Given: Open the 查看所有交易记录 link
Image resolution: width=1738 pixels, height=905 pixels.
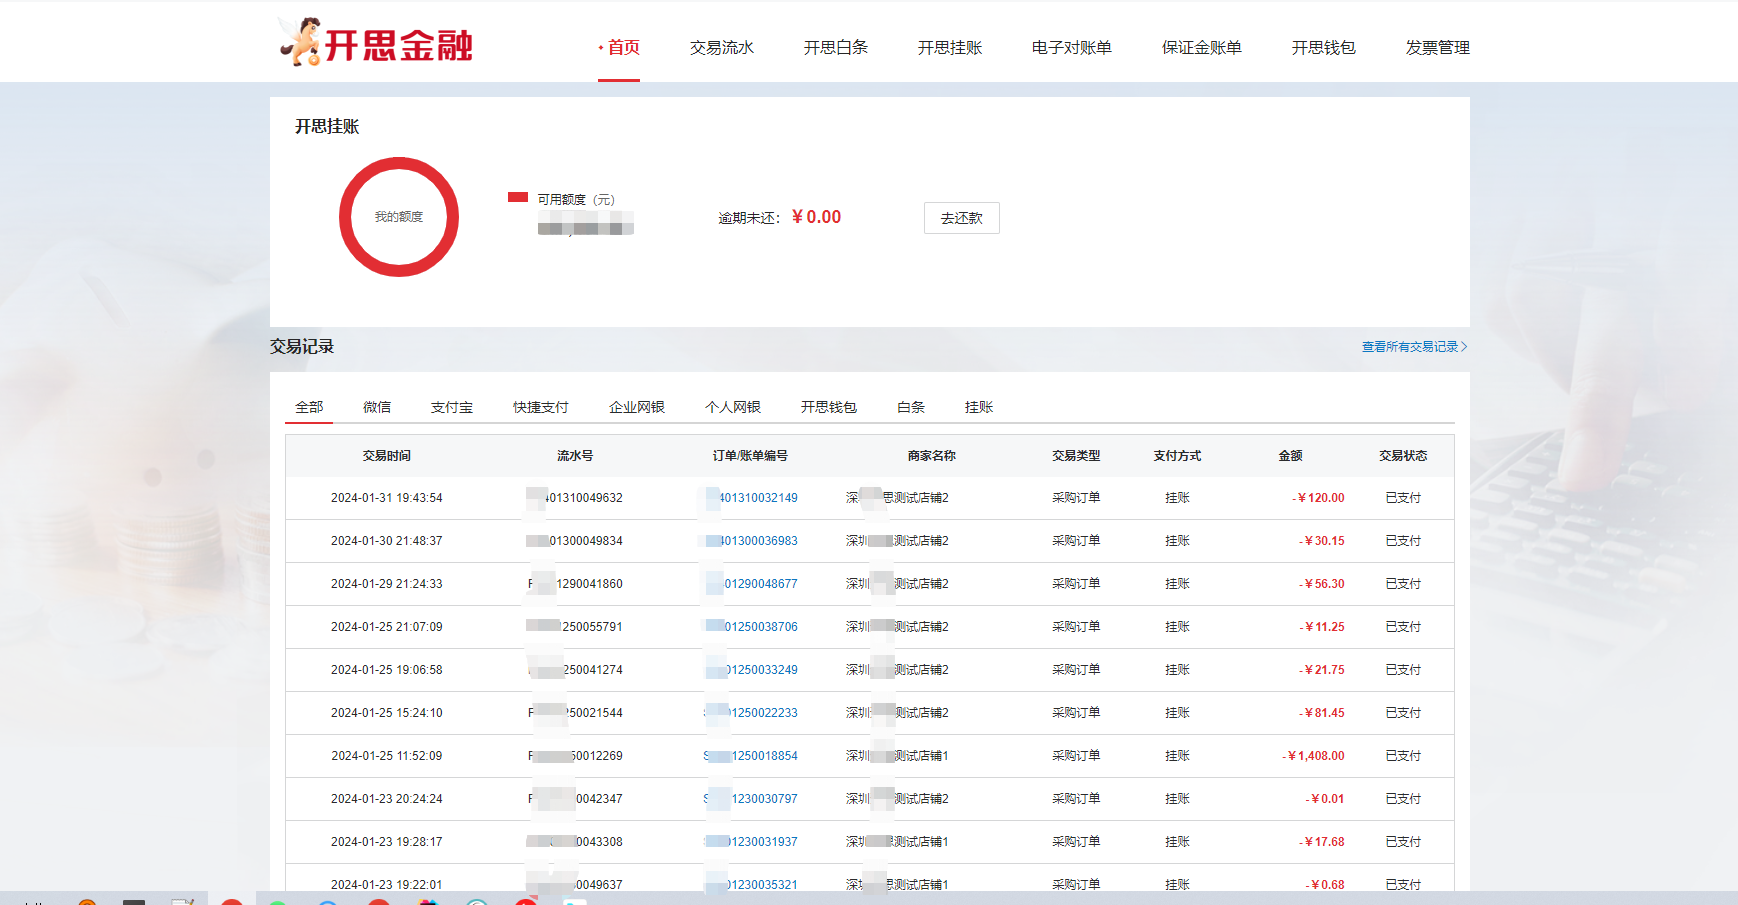Looking at the screenshot, I should pyautogui.click(x=1414, y=347).
